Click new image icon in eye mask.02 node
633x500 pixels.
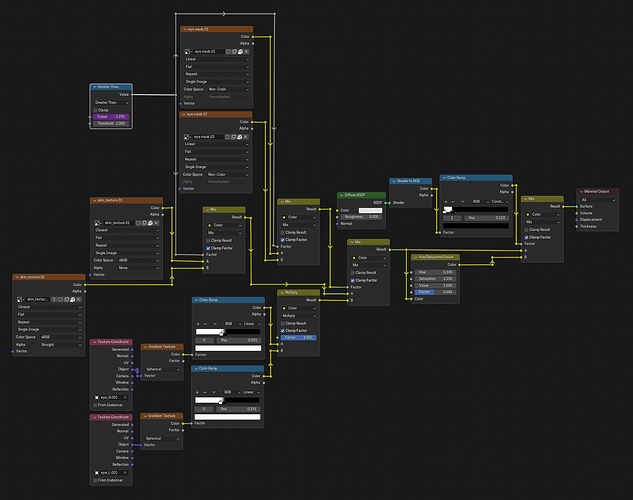[x=233, y=137]
